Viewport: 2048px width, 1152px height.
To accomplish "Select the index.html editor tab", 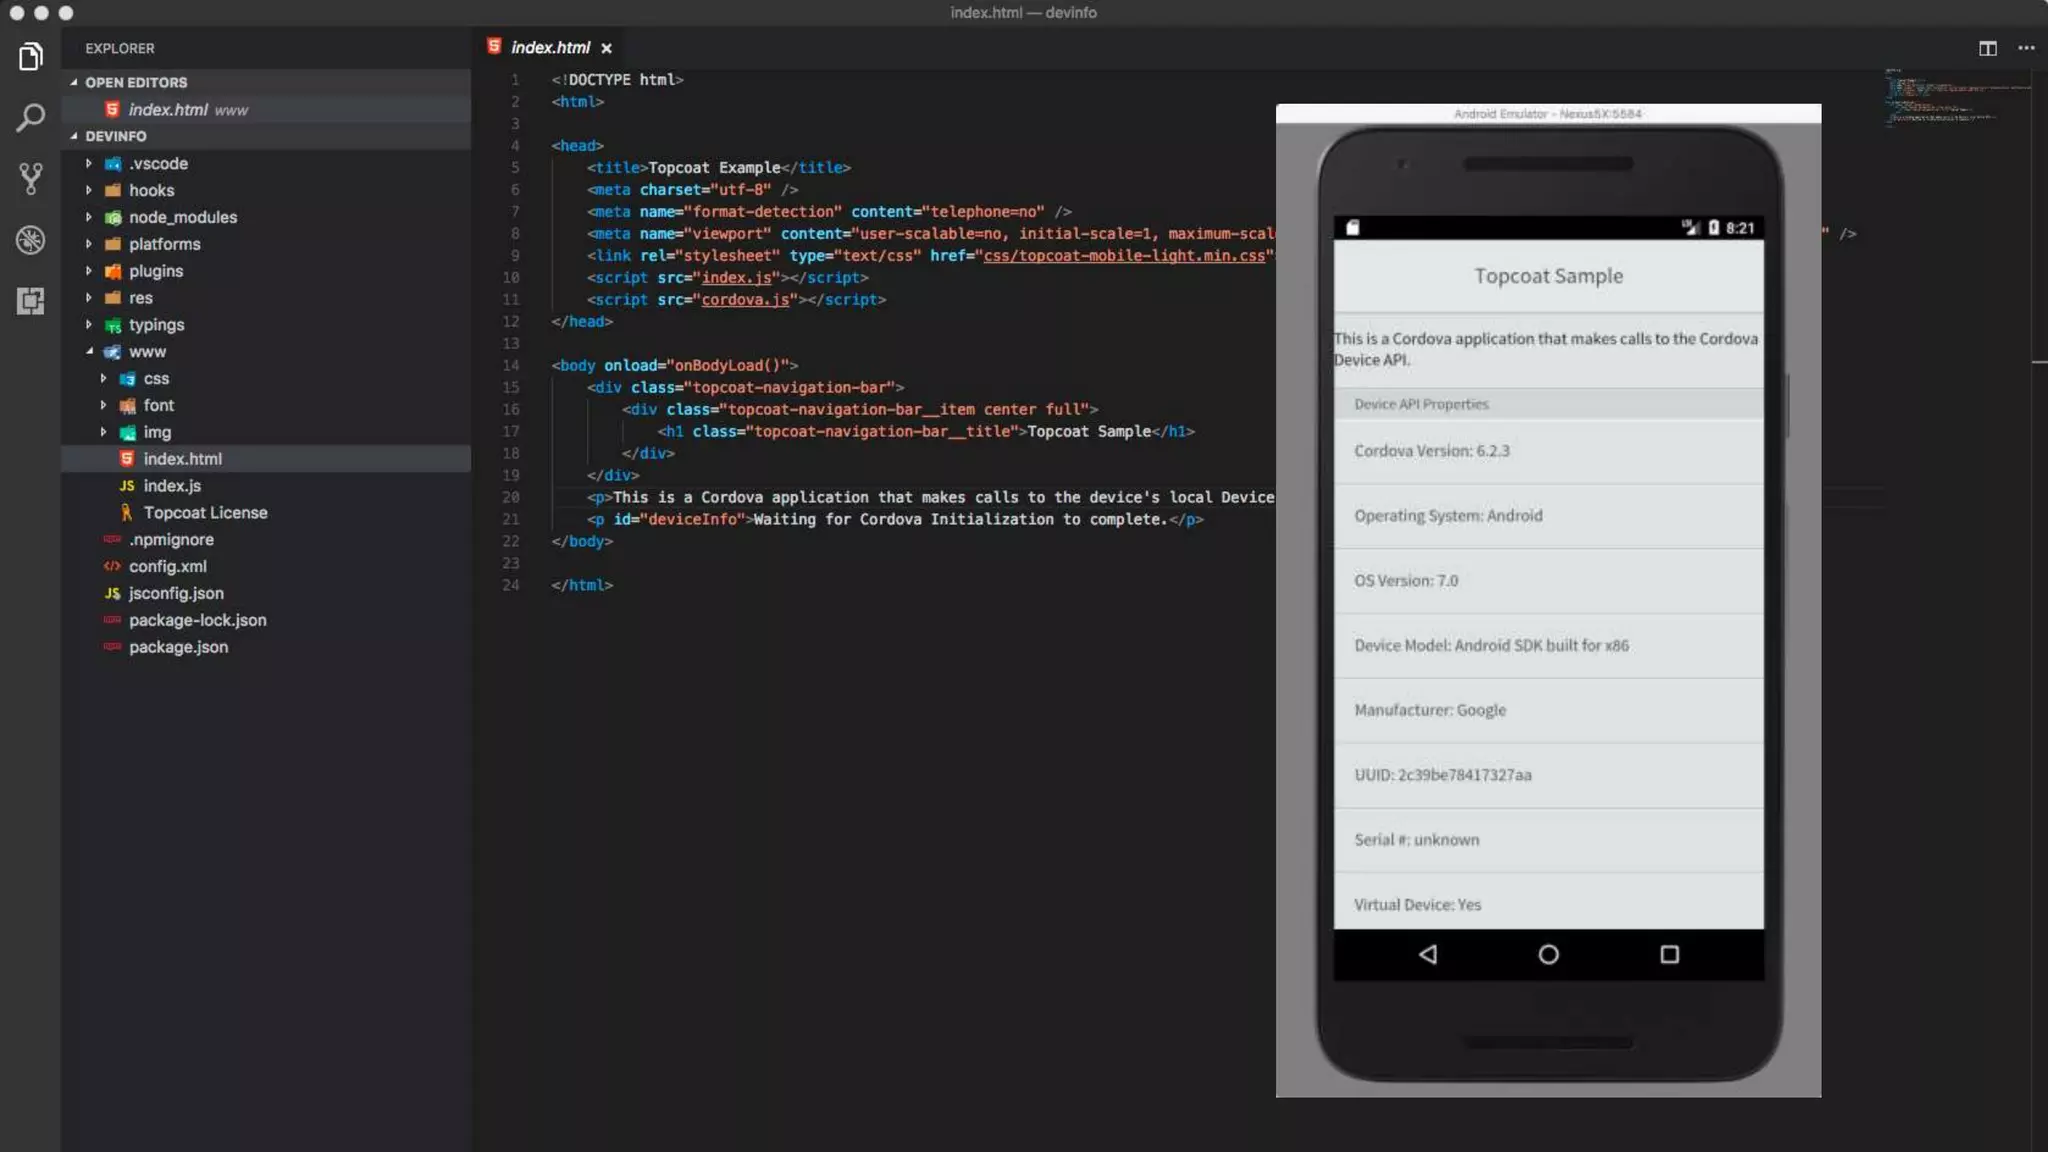I will click(549, 48).
